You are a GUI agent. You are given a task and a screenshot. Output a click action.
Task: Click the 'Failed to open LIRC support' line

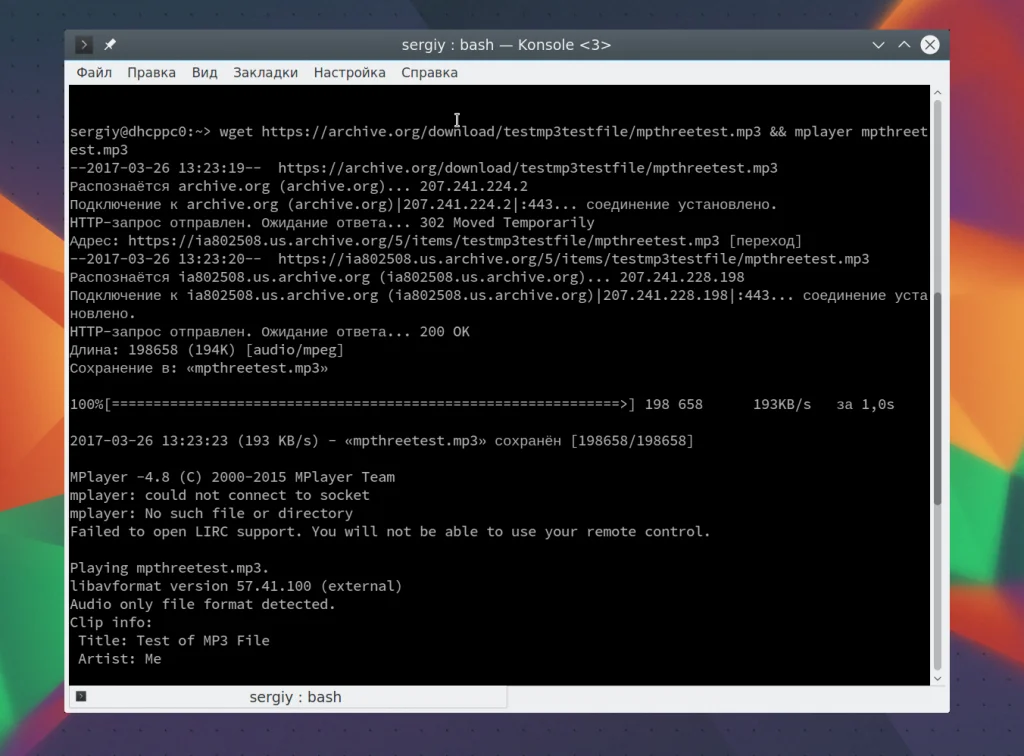(x=390, y=532)
